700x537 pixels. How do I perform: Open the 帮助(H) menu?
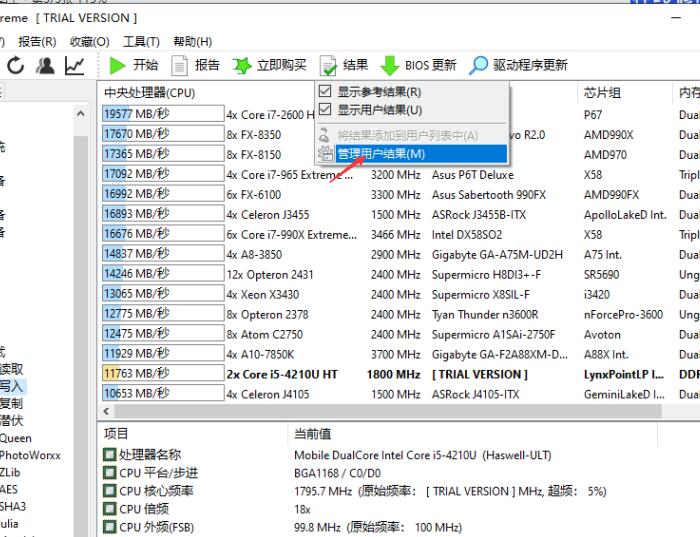(192, 42)
